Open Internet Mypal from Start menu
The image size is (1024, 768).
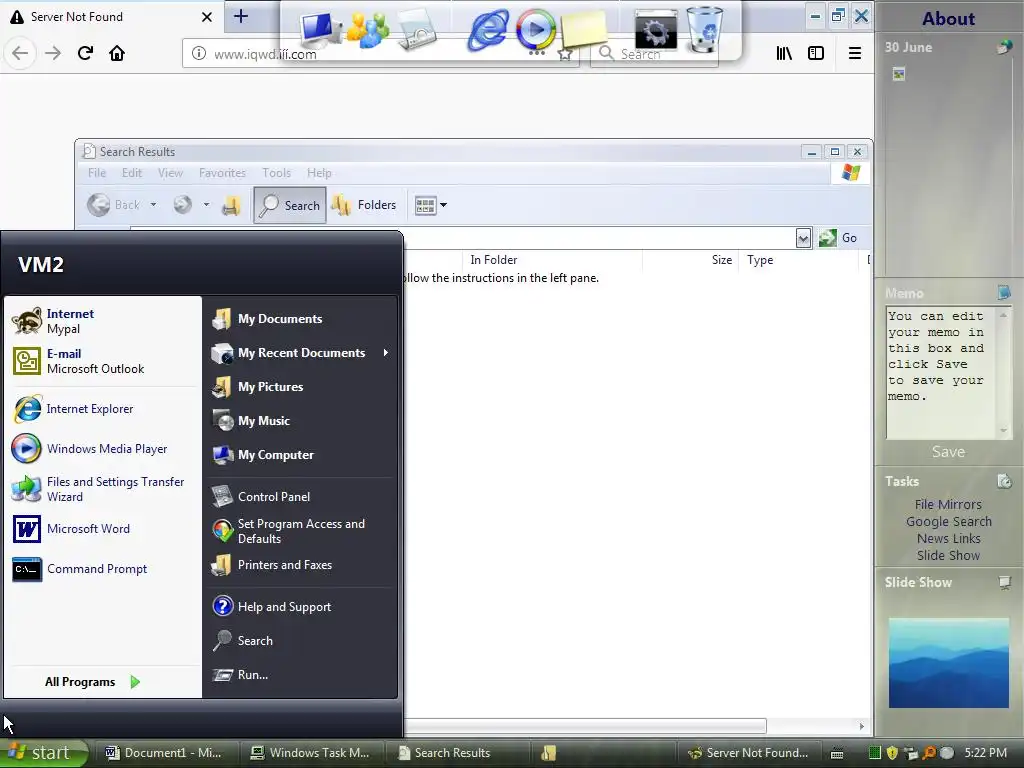tap(103, 321)
